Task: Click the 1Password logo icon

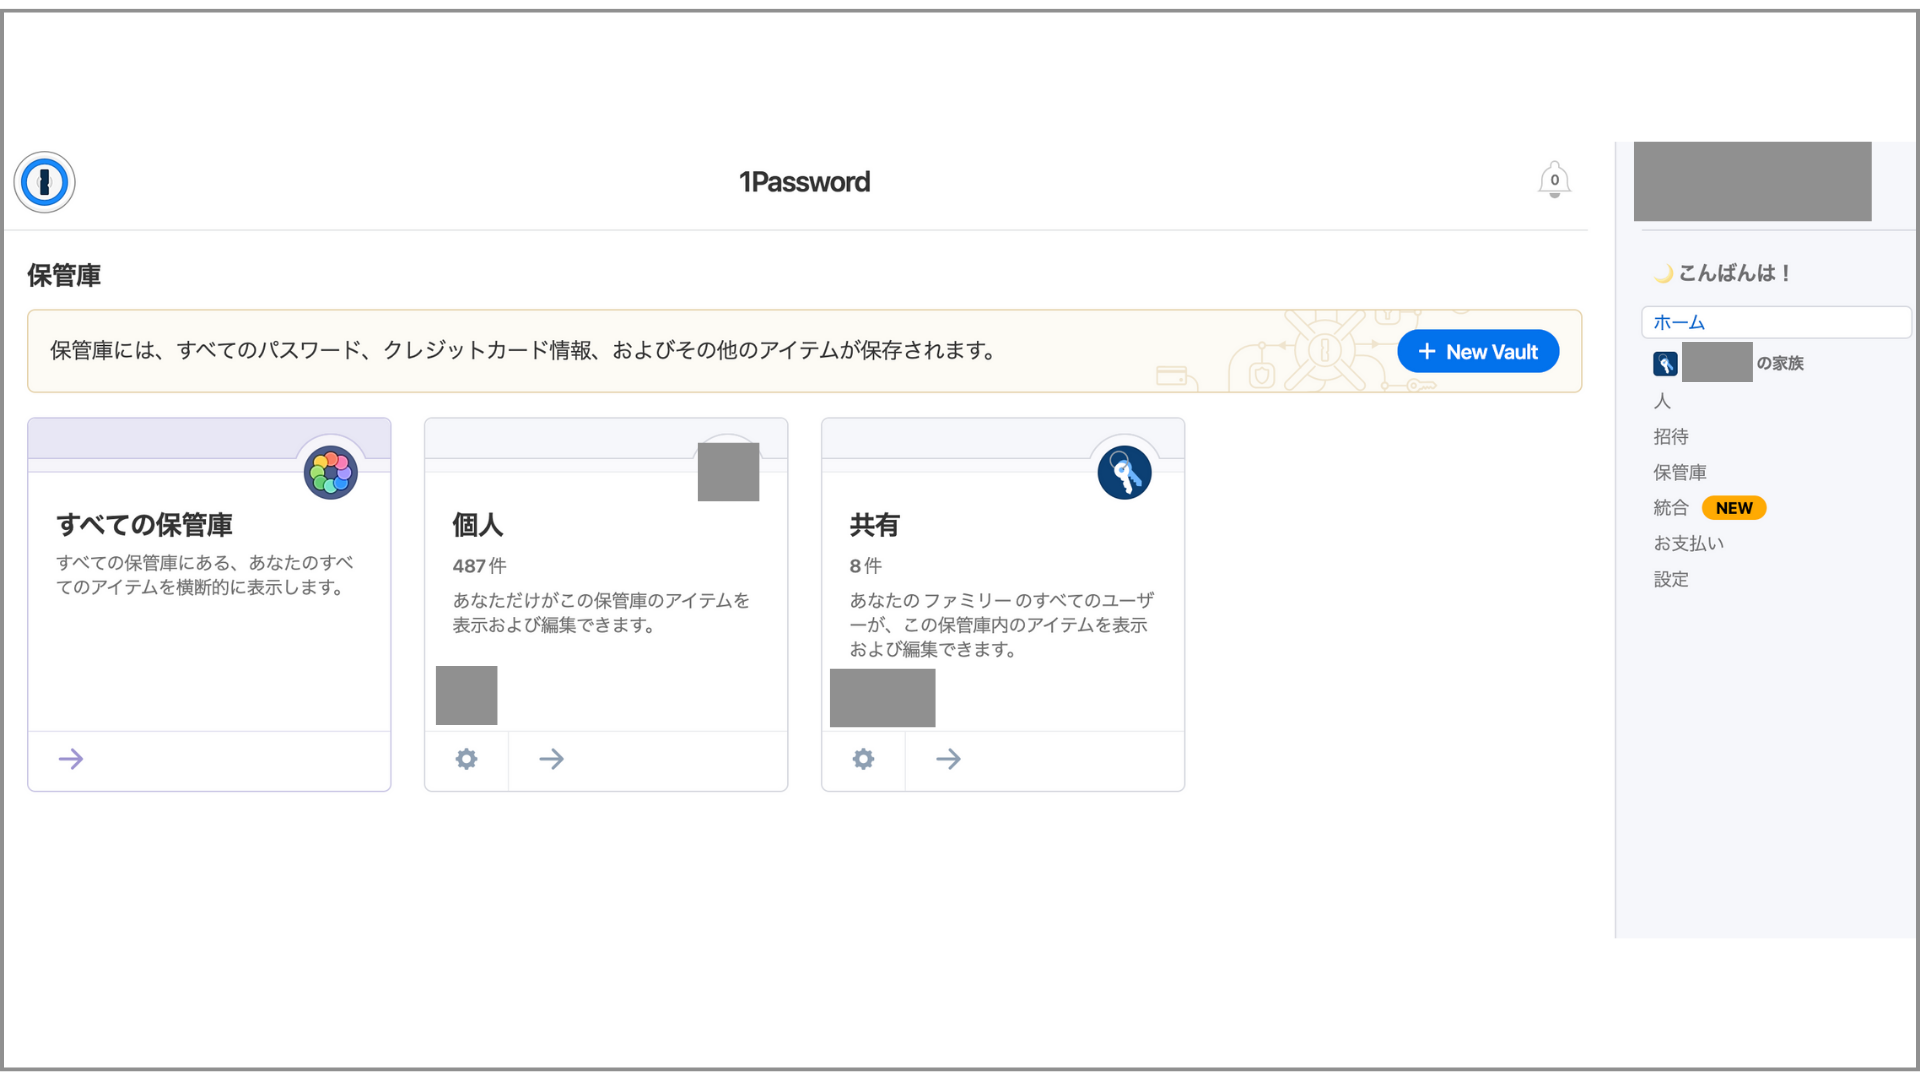Action: tap(44, 182)
